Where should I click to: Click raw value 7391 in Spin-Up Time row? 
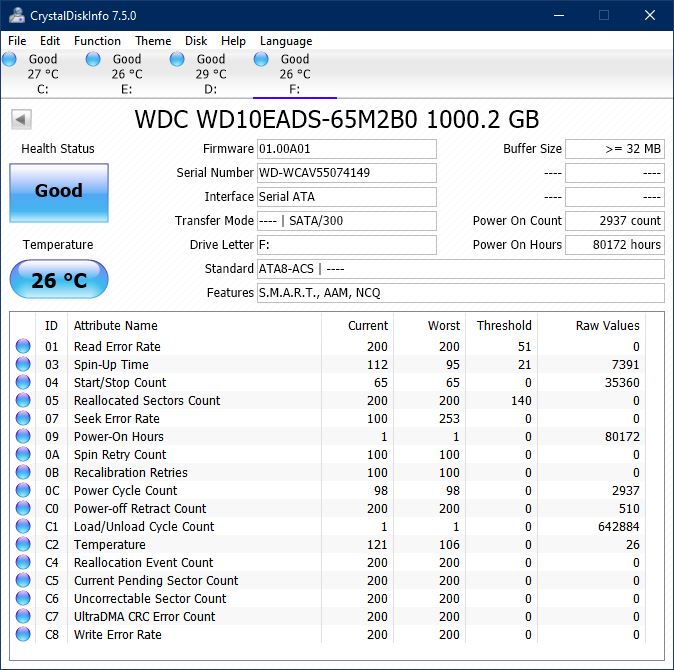pos(625,364)
